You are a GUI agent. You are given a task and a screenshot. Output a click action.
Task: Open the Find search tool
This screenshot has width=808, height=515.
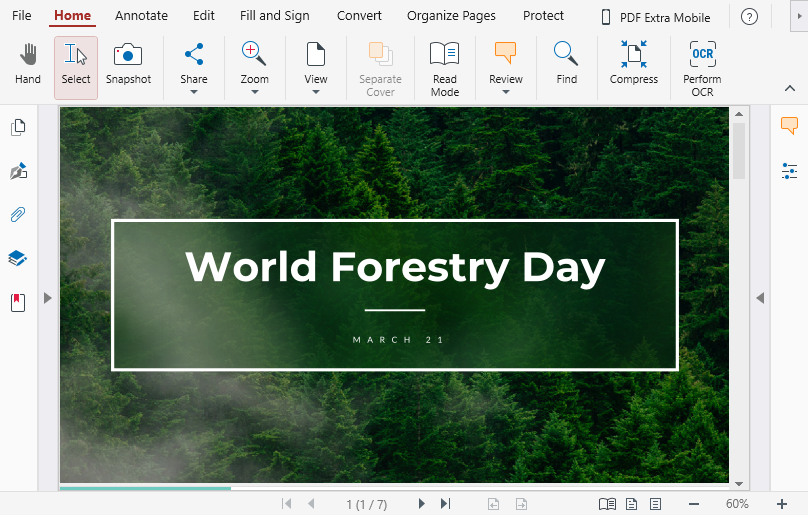(566, 65)
